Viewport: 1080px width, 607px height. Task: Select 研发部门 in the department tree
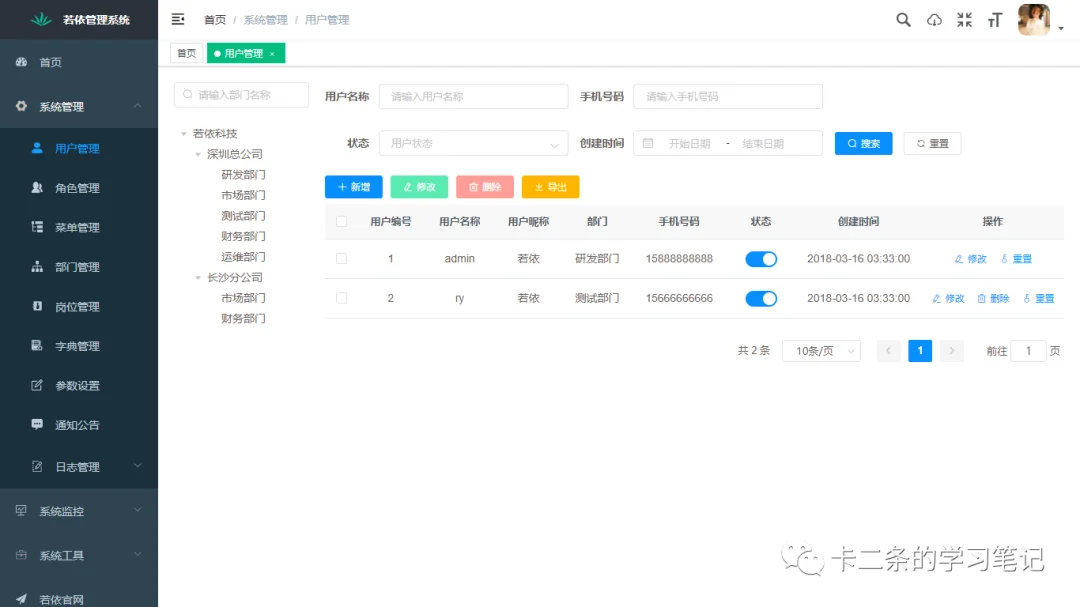(x=243, y=175)
